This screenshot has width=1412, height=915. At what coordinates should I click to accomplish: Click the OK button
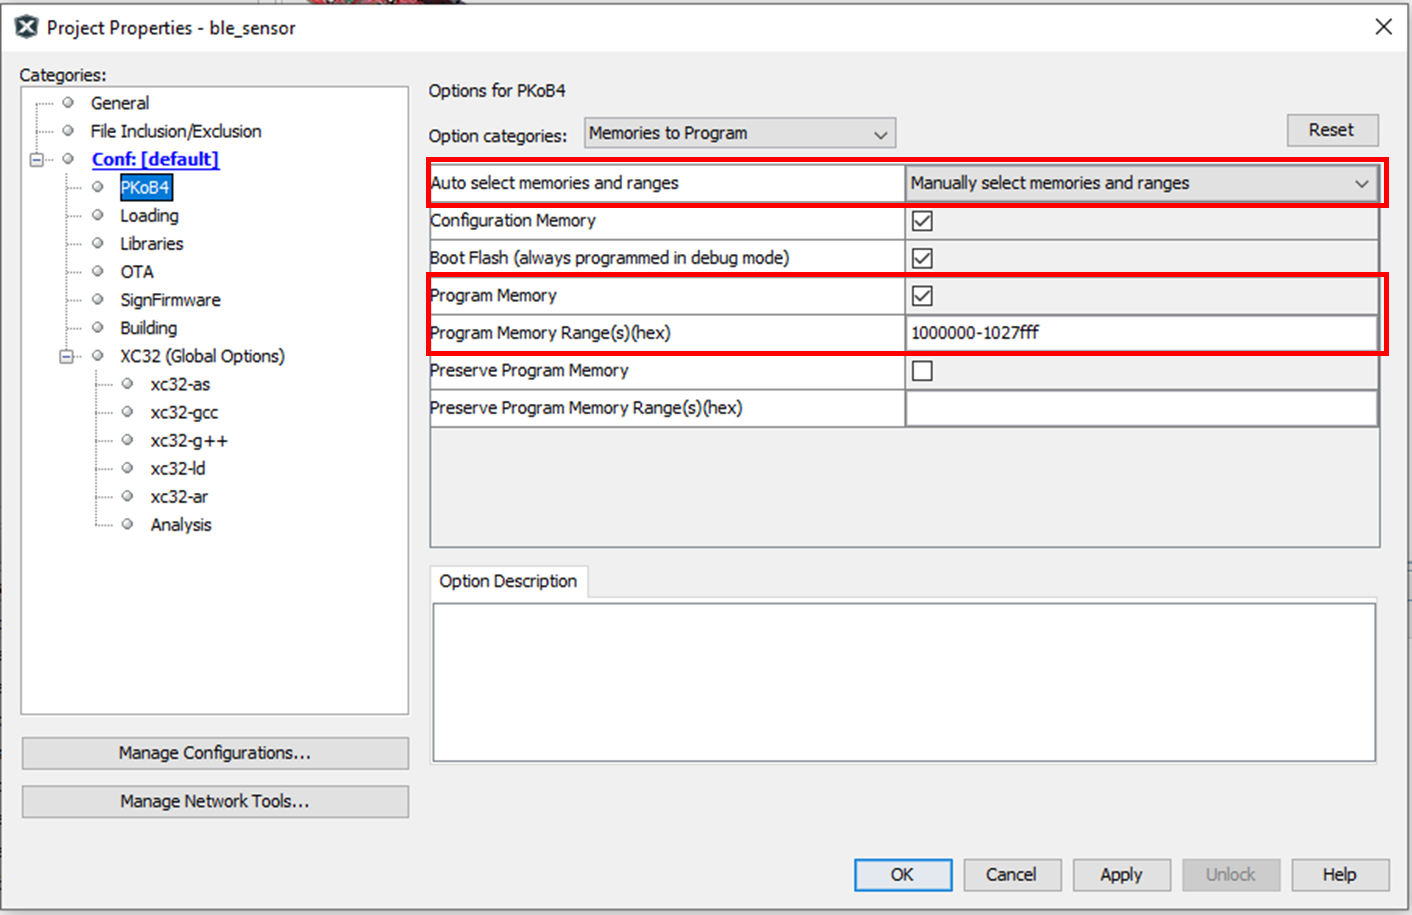click(x=902, y=874)
